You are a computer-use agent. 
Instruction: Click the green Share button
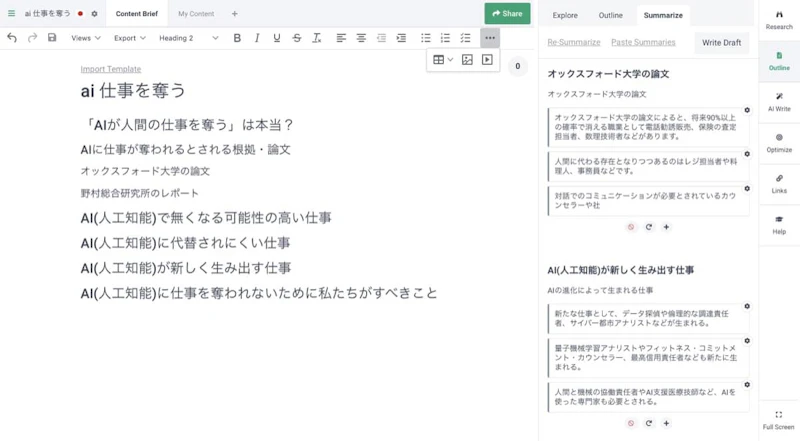507,14
